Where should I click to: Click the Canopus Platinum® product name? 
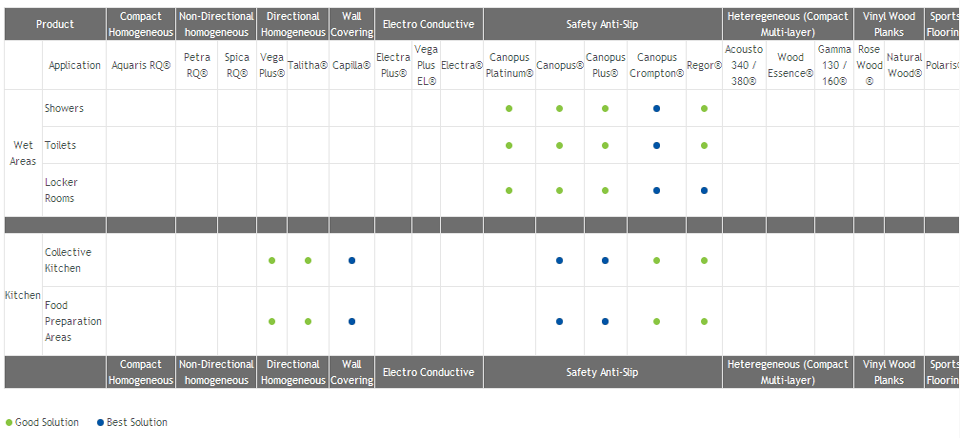coord(509,66)
